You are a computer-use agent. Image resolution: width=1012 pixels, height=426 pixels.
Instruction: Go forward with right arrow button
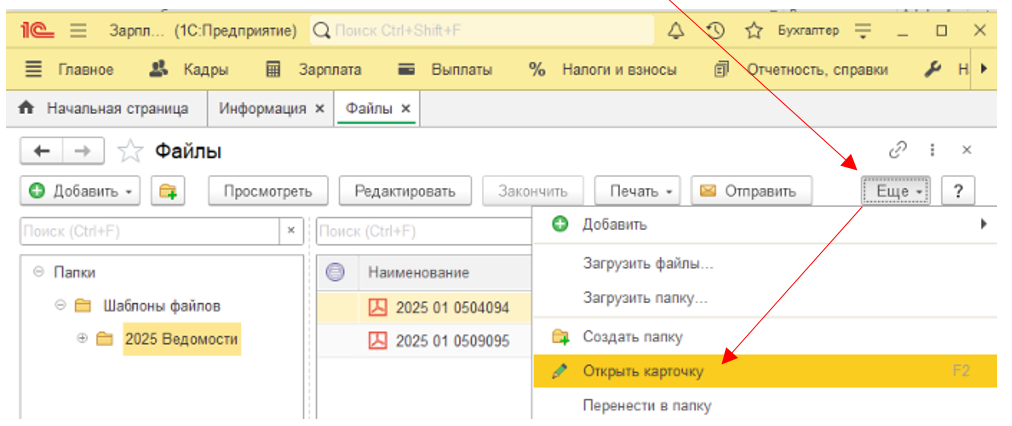coord(83,152)
